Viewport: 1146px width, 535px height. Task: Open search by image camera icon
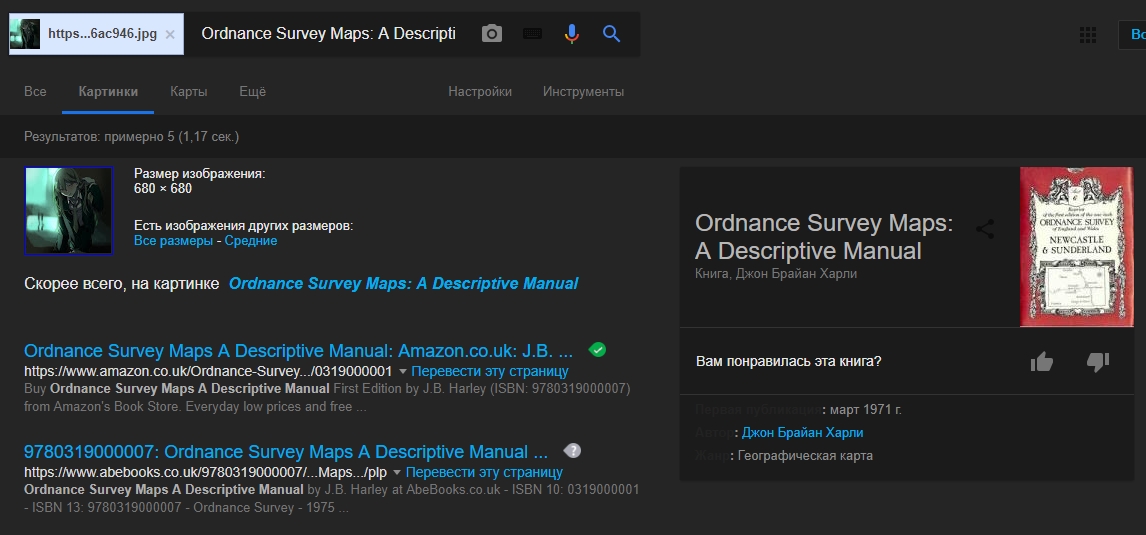[492, 34]
